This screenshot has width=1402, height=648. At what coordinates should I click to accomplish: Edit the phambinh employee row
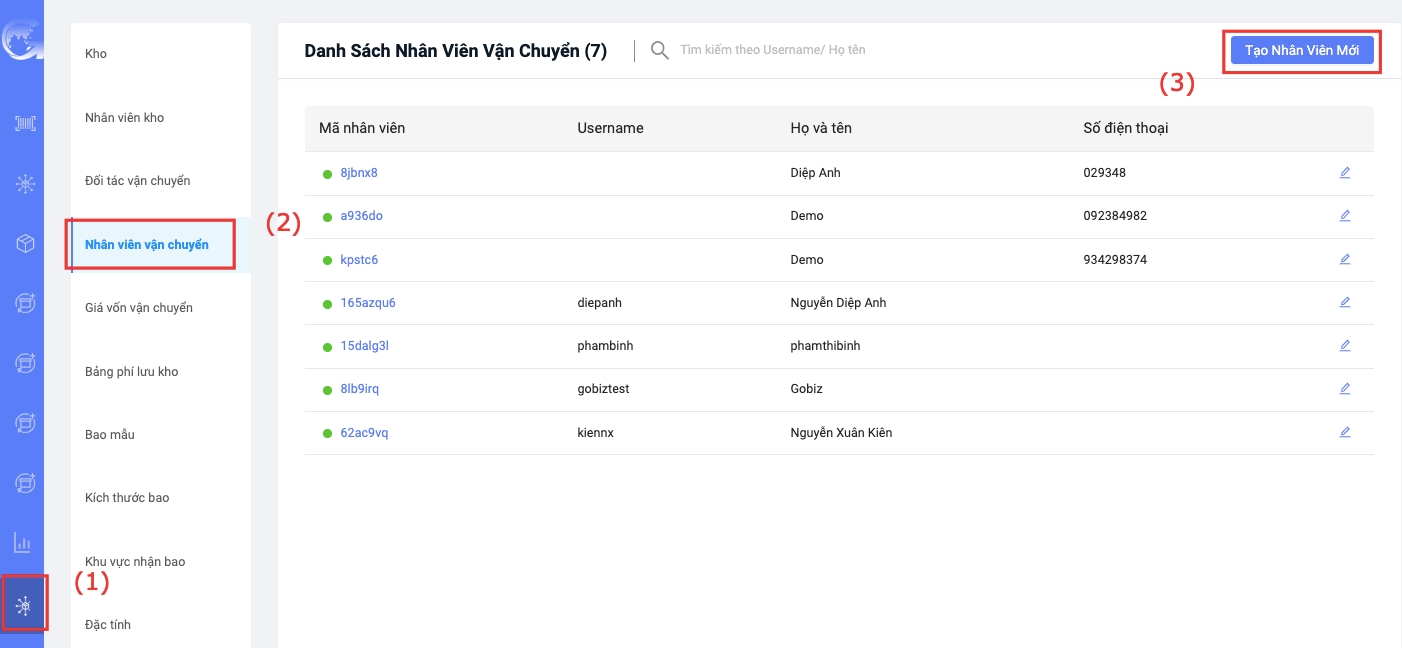[1344, 345]
